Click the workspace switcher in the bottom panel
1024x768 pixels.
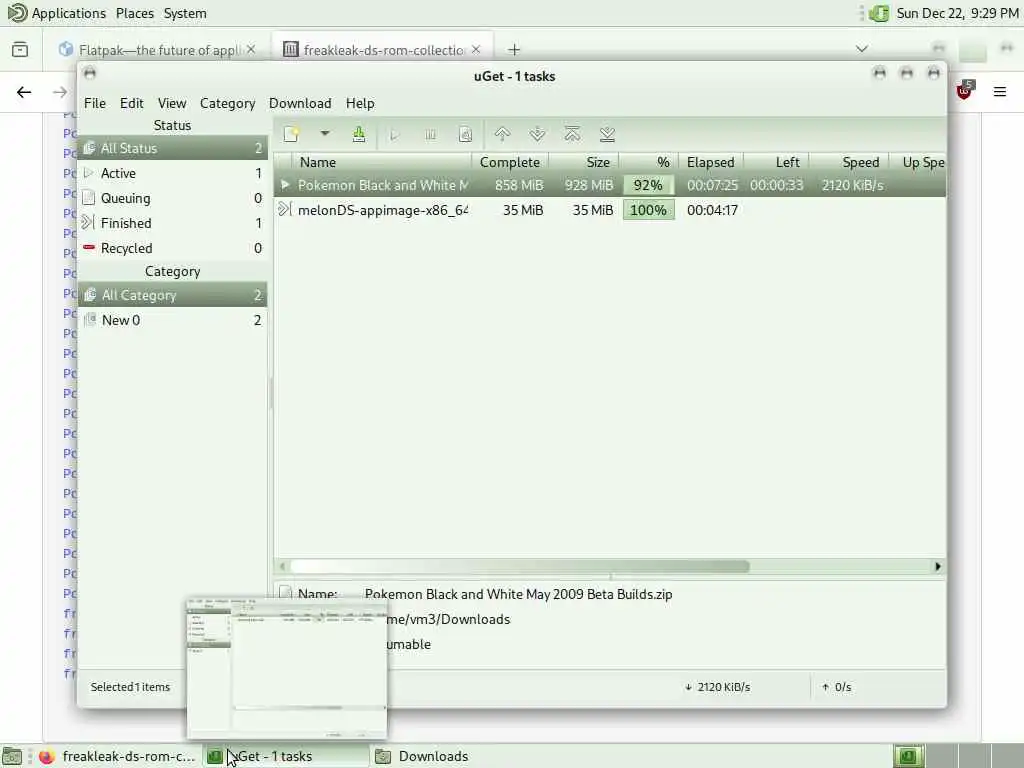[x=960, y=756]
